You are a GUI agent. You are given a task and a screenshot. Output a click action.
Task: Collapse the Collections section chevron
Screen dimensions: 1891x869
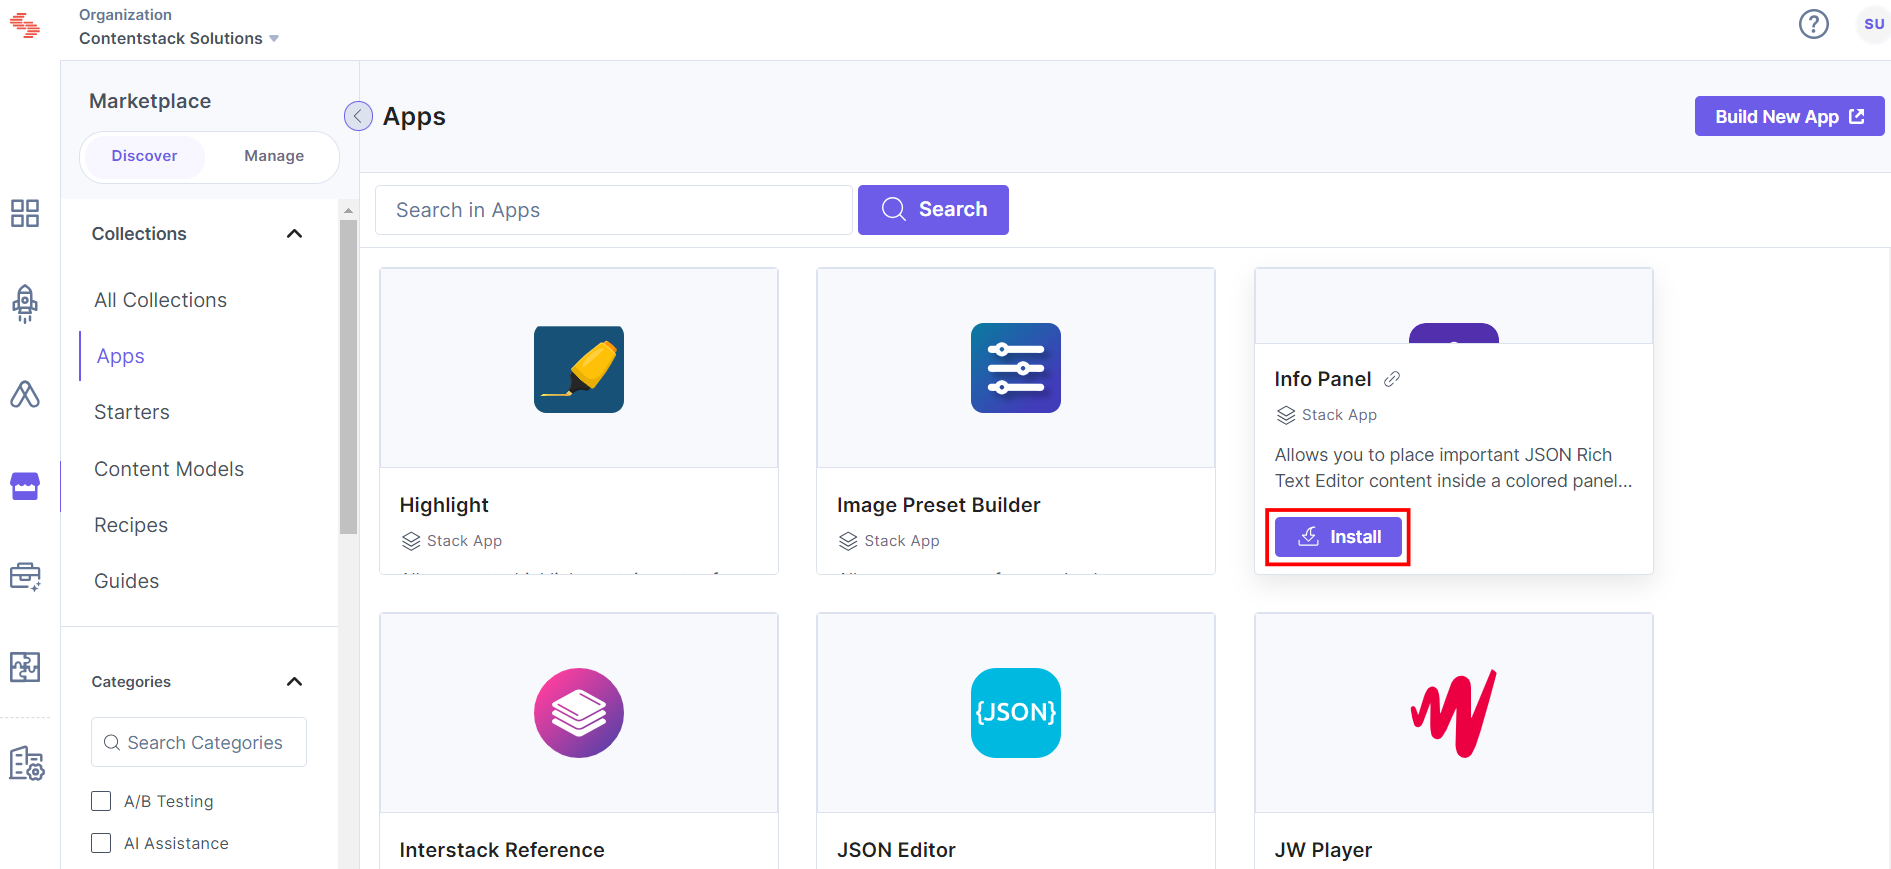(294, 234)
